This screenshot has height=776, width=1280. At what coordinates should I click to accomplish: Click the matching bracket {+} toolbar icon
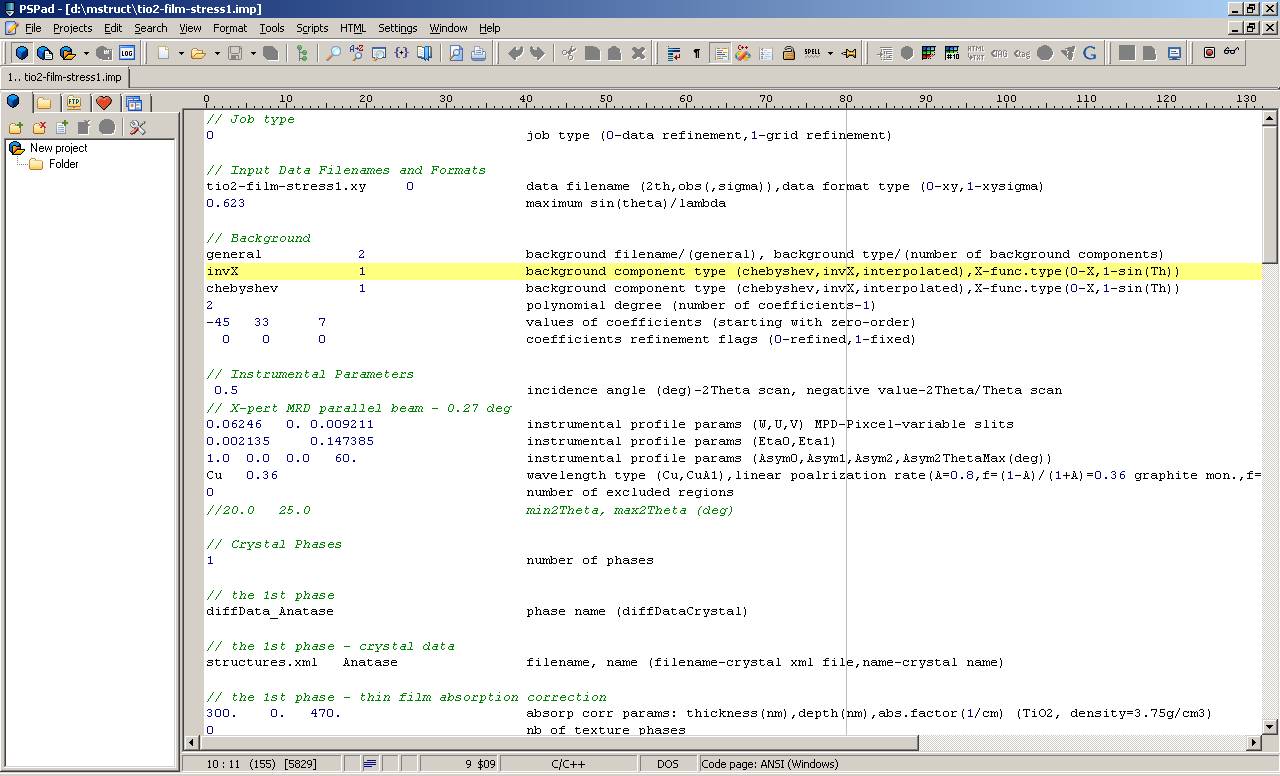402,53
